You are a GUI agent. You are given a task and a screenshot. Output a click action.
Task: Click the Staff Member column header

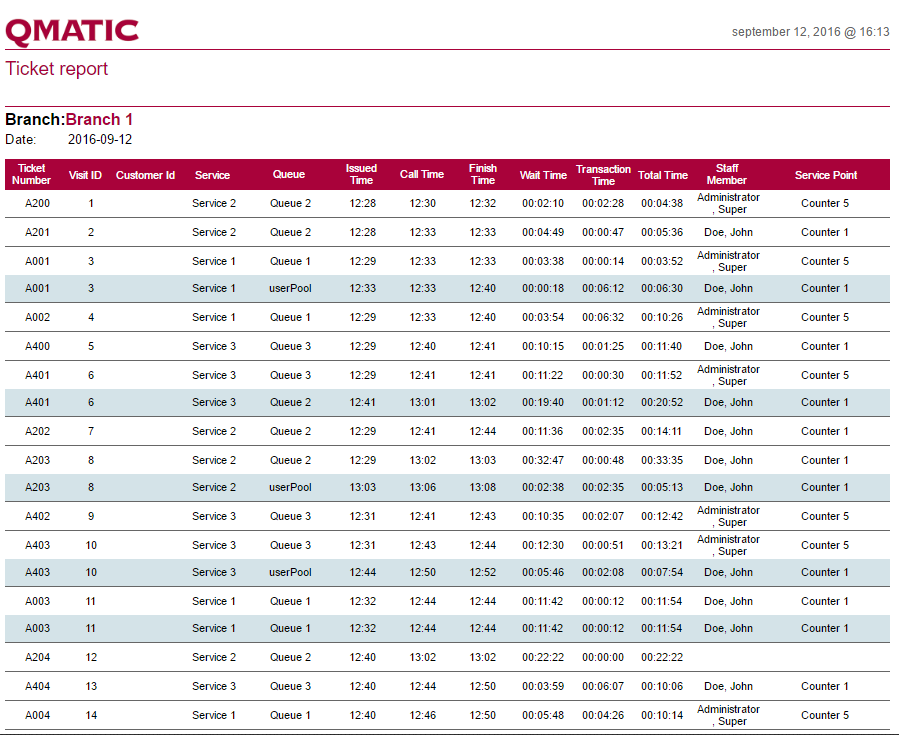click(x=727, y=174)
